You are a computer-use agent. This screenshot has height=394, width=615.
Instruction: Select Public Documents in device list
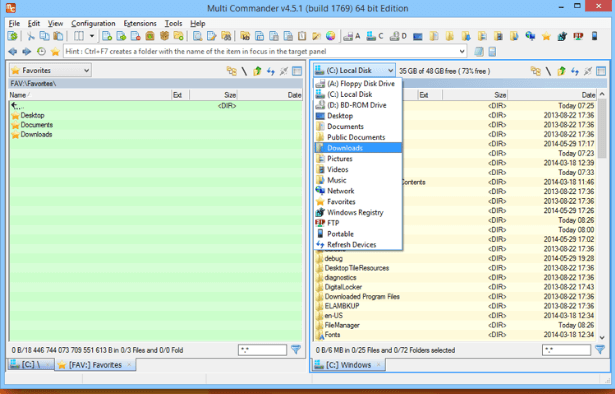click(358, 137)
